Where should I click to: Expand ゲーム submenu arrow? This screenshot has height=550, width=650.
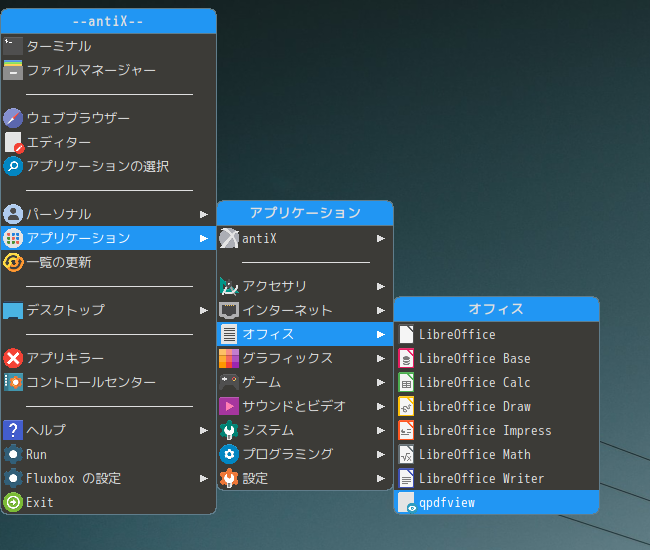tap(381, 382)
